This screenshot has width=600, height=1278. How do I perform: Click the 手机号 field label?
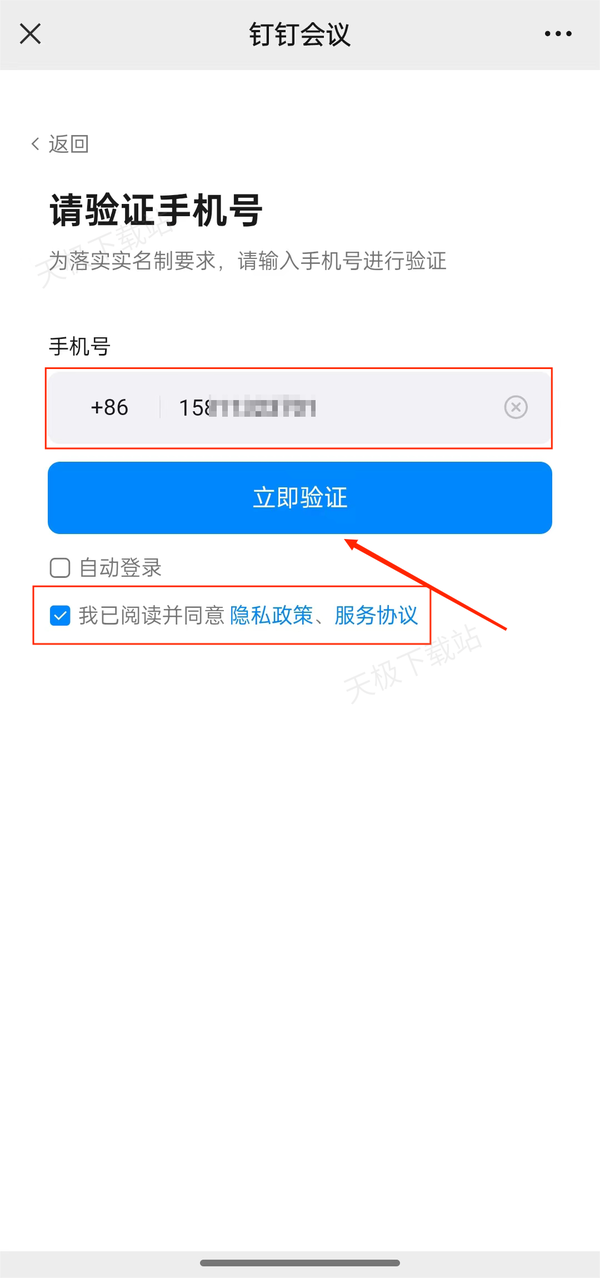tap(80, 347)
